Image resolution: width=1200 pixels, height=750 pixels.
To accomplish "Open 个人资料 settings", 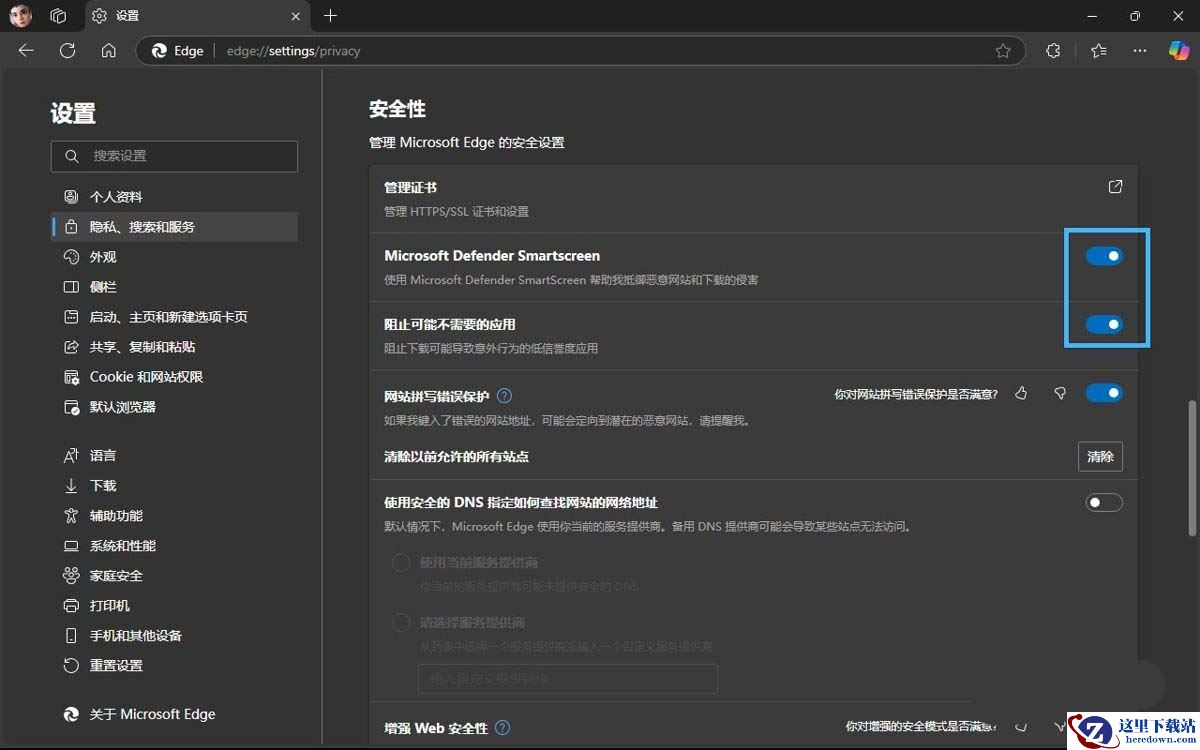I will tap(174, 197).
